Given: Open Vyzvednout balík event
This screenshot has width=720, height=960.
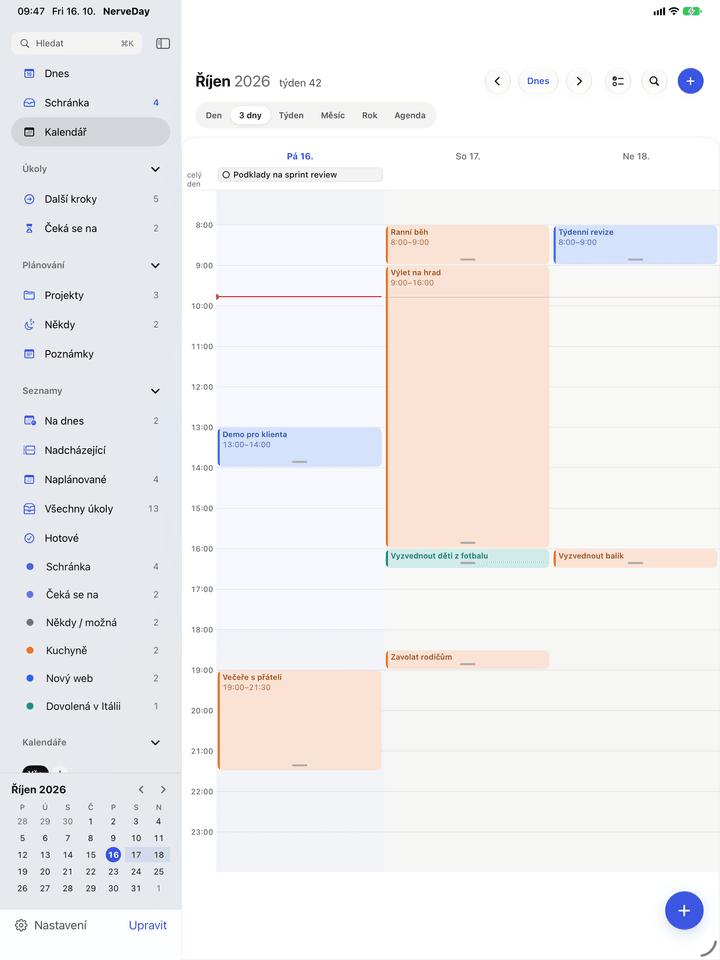Looking at the screenshot, I should 635,558.
